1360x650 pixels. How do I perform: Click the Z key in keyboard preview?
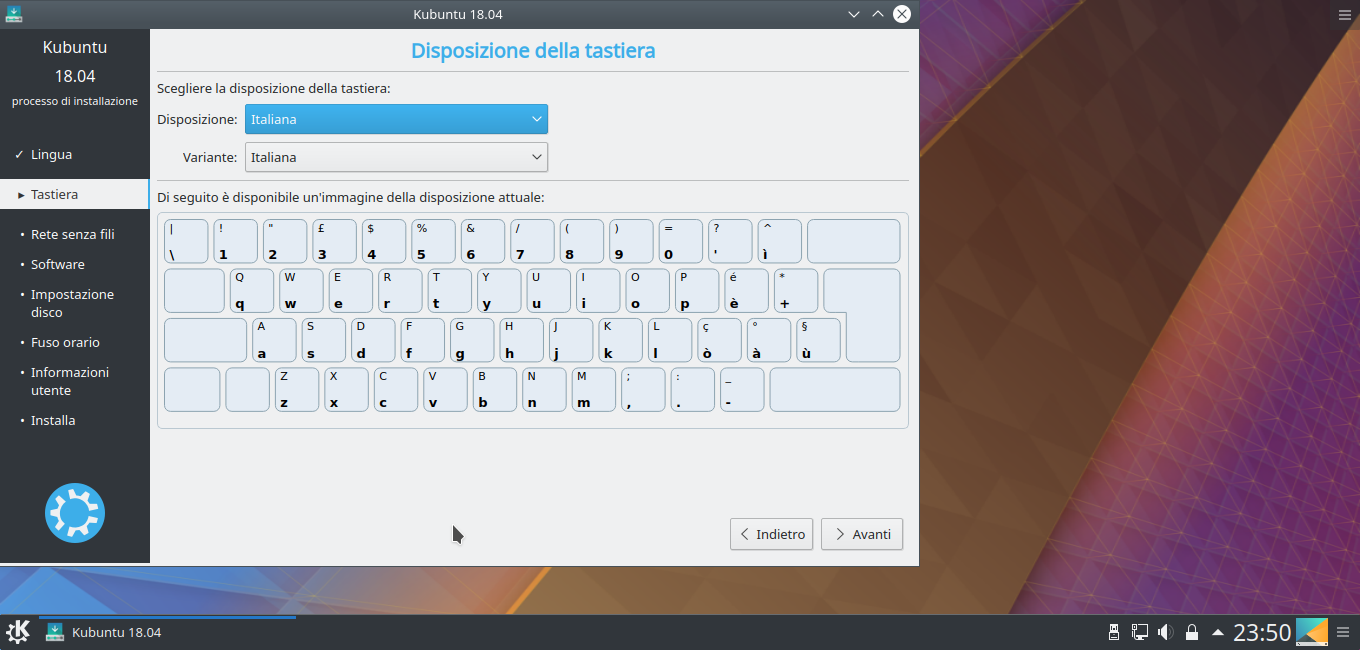[297, 390]
